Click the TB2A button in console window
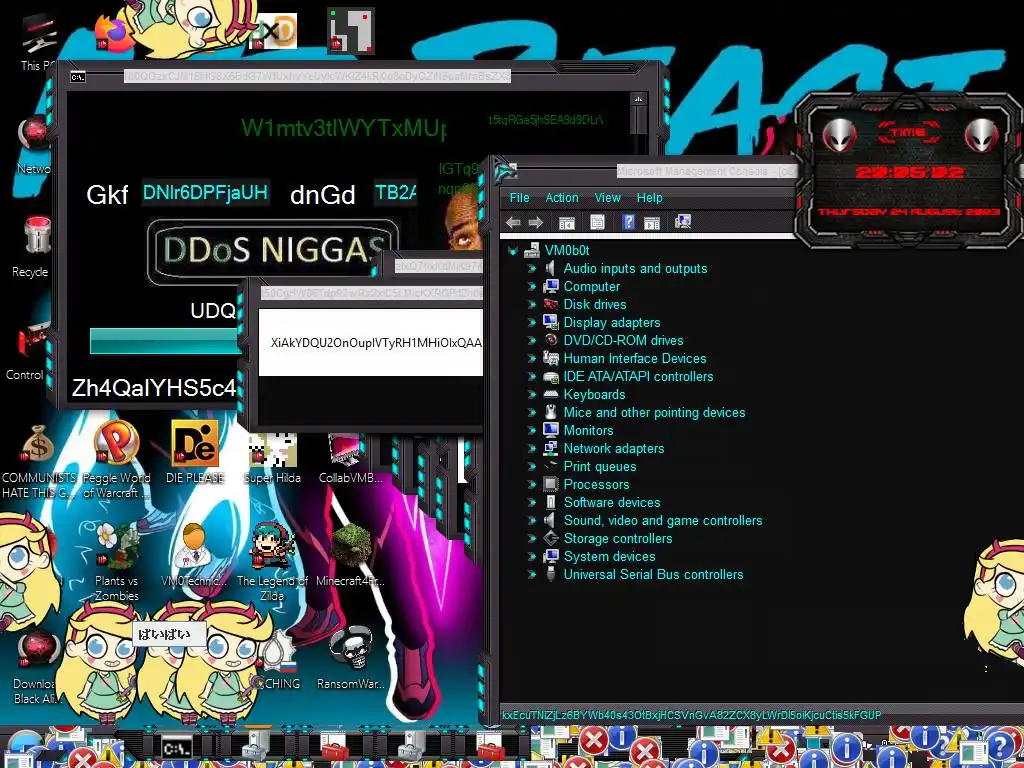1024x768 pixels. point(396,193)
